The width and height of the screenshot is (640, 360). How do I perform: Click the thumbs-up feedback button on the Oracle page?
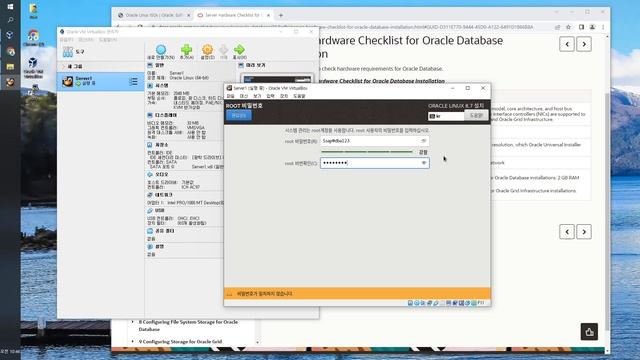click(589, 332)
